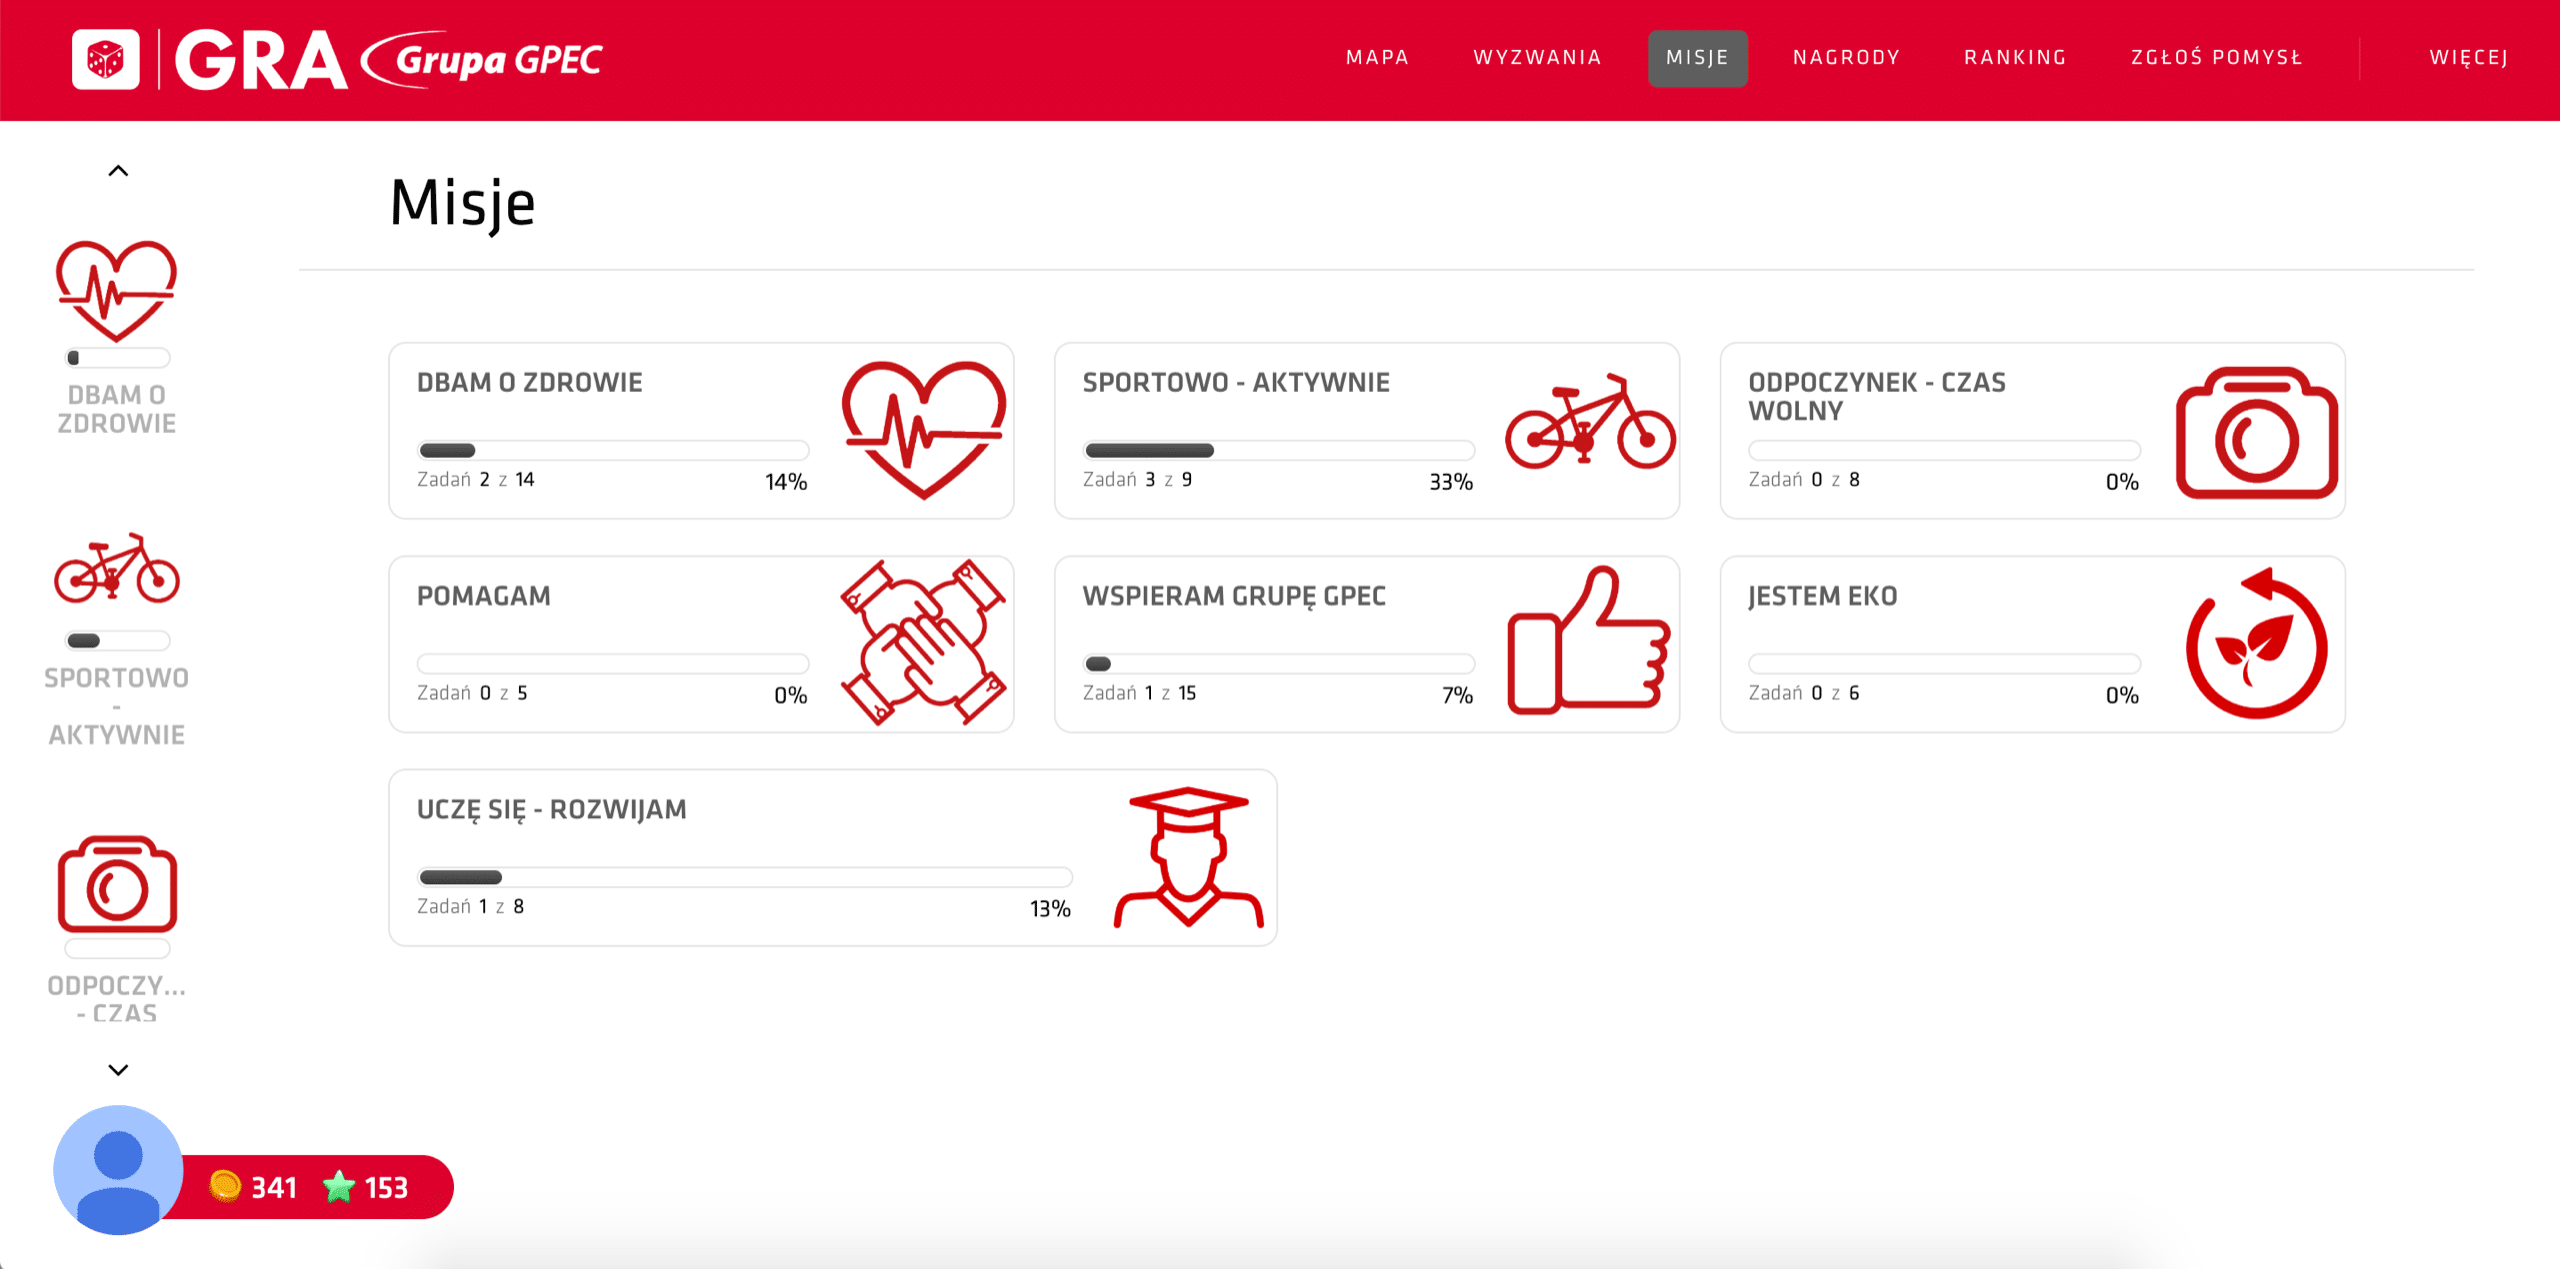Click the camera icon in sidebar

point(117,884)
